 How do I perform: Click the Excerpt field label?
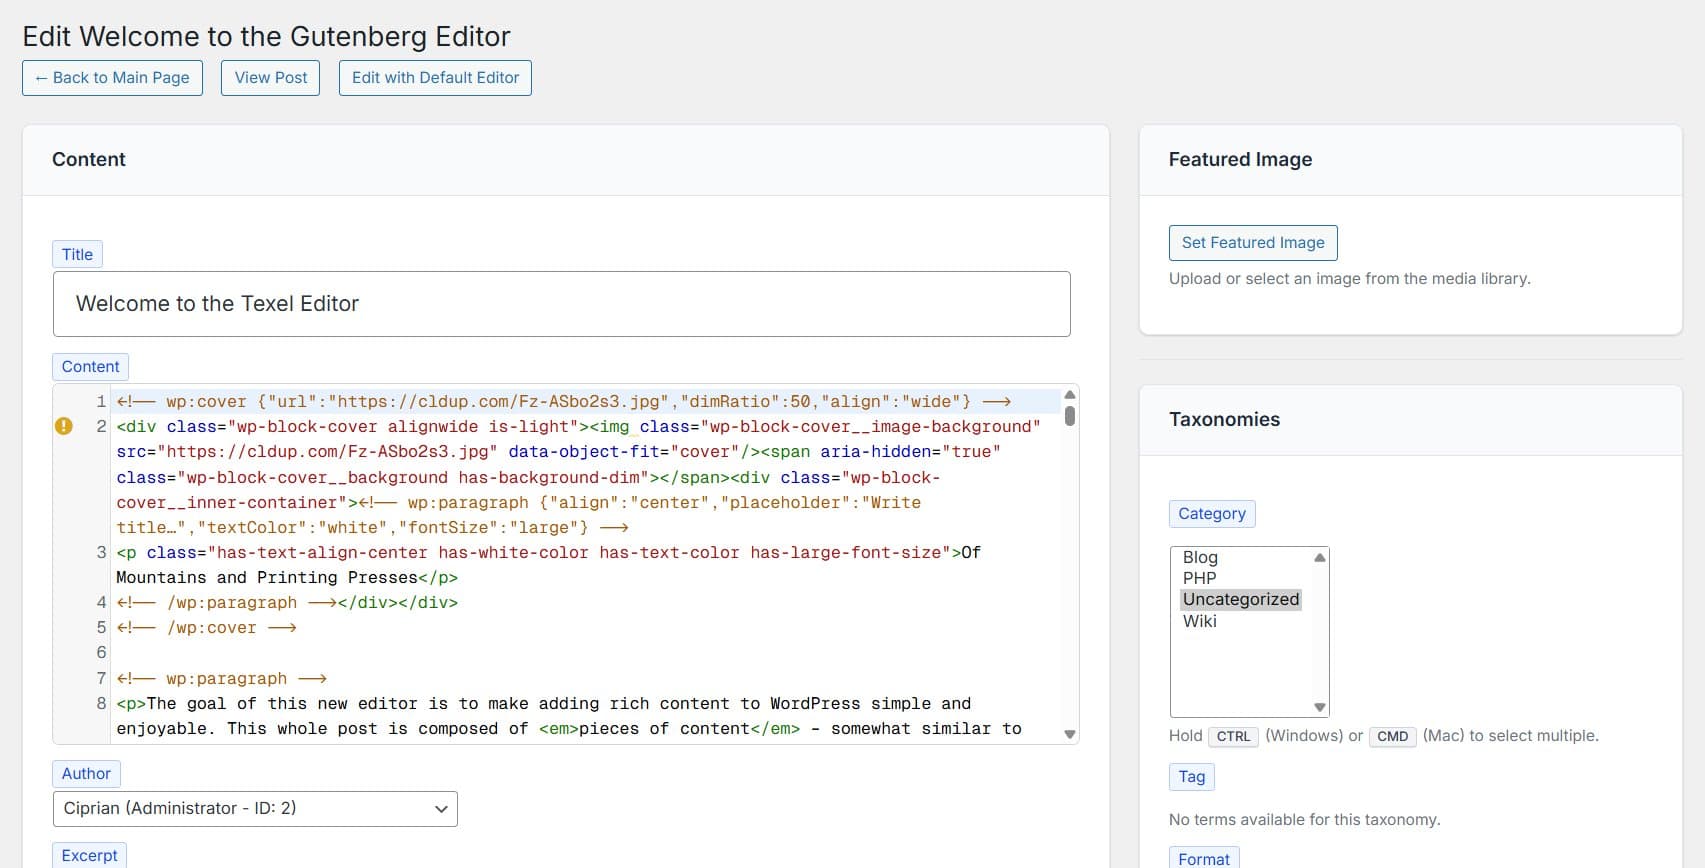click(89, 855)
